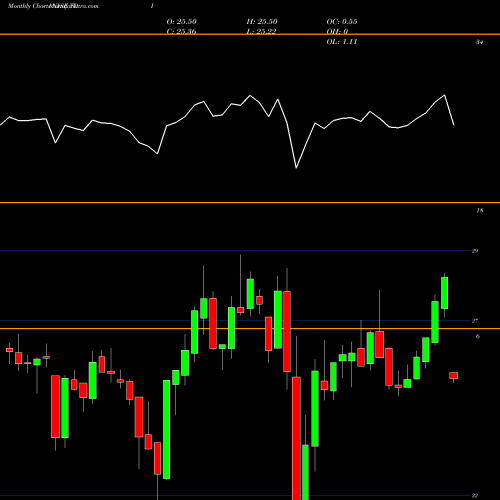Click the "34" indicator axis label
Image resolution: width=500 pixels, height=500 pixels.
point(479,42)
